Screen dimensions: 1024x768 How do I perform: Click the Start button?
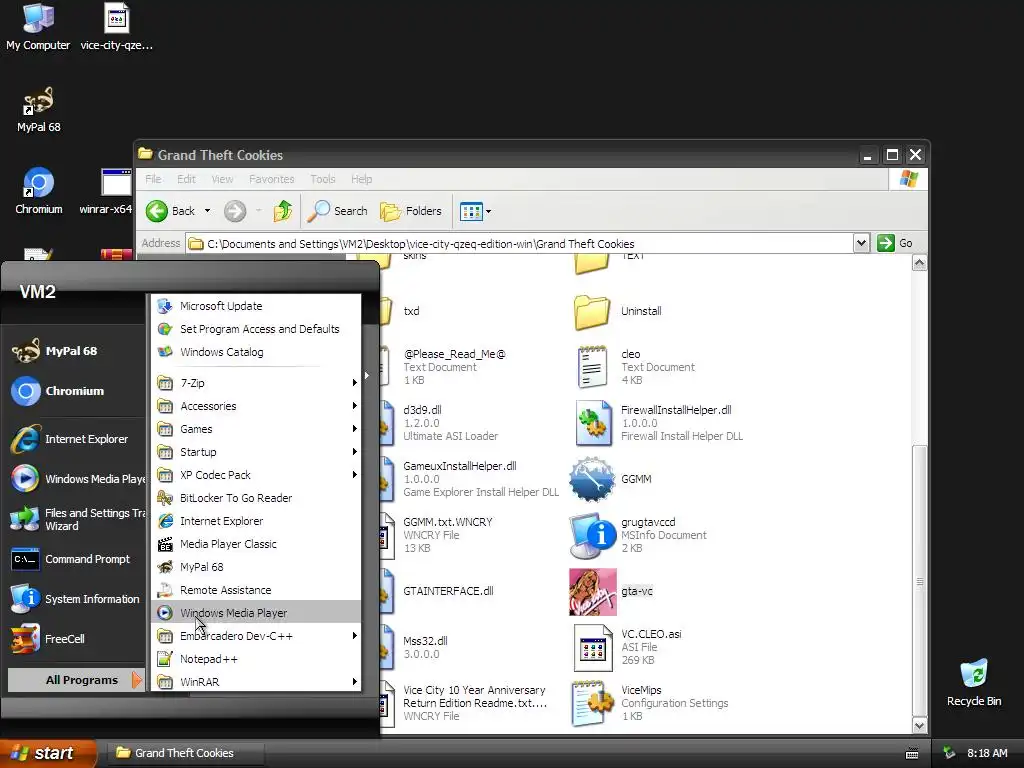click(x=48, y=753)
